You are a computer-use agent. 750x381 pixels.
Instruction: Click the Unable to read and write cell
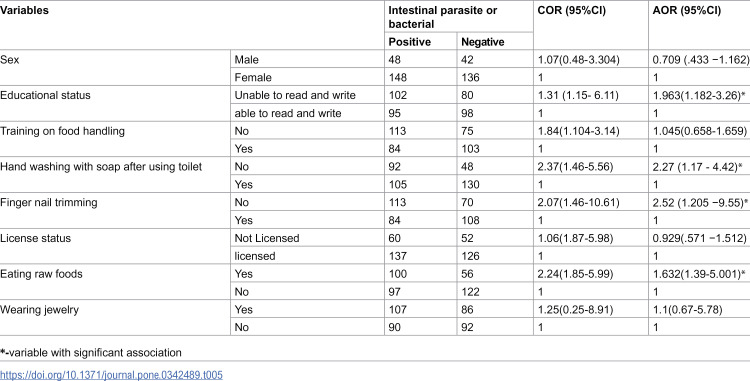(295, 95)
